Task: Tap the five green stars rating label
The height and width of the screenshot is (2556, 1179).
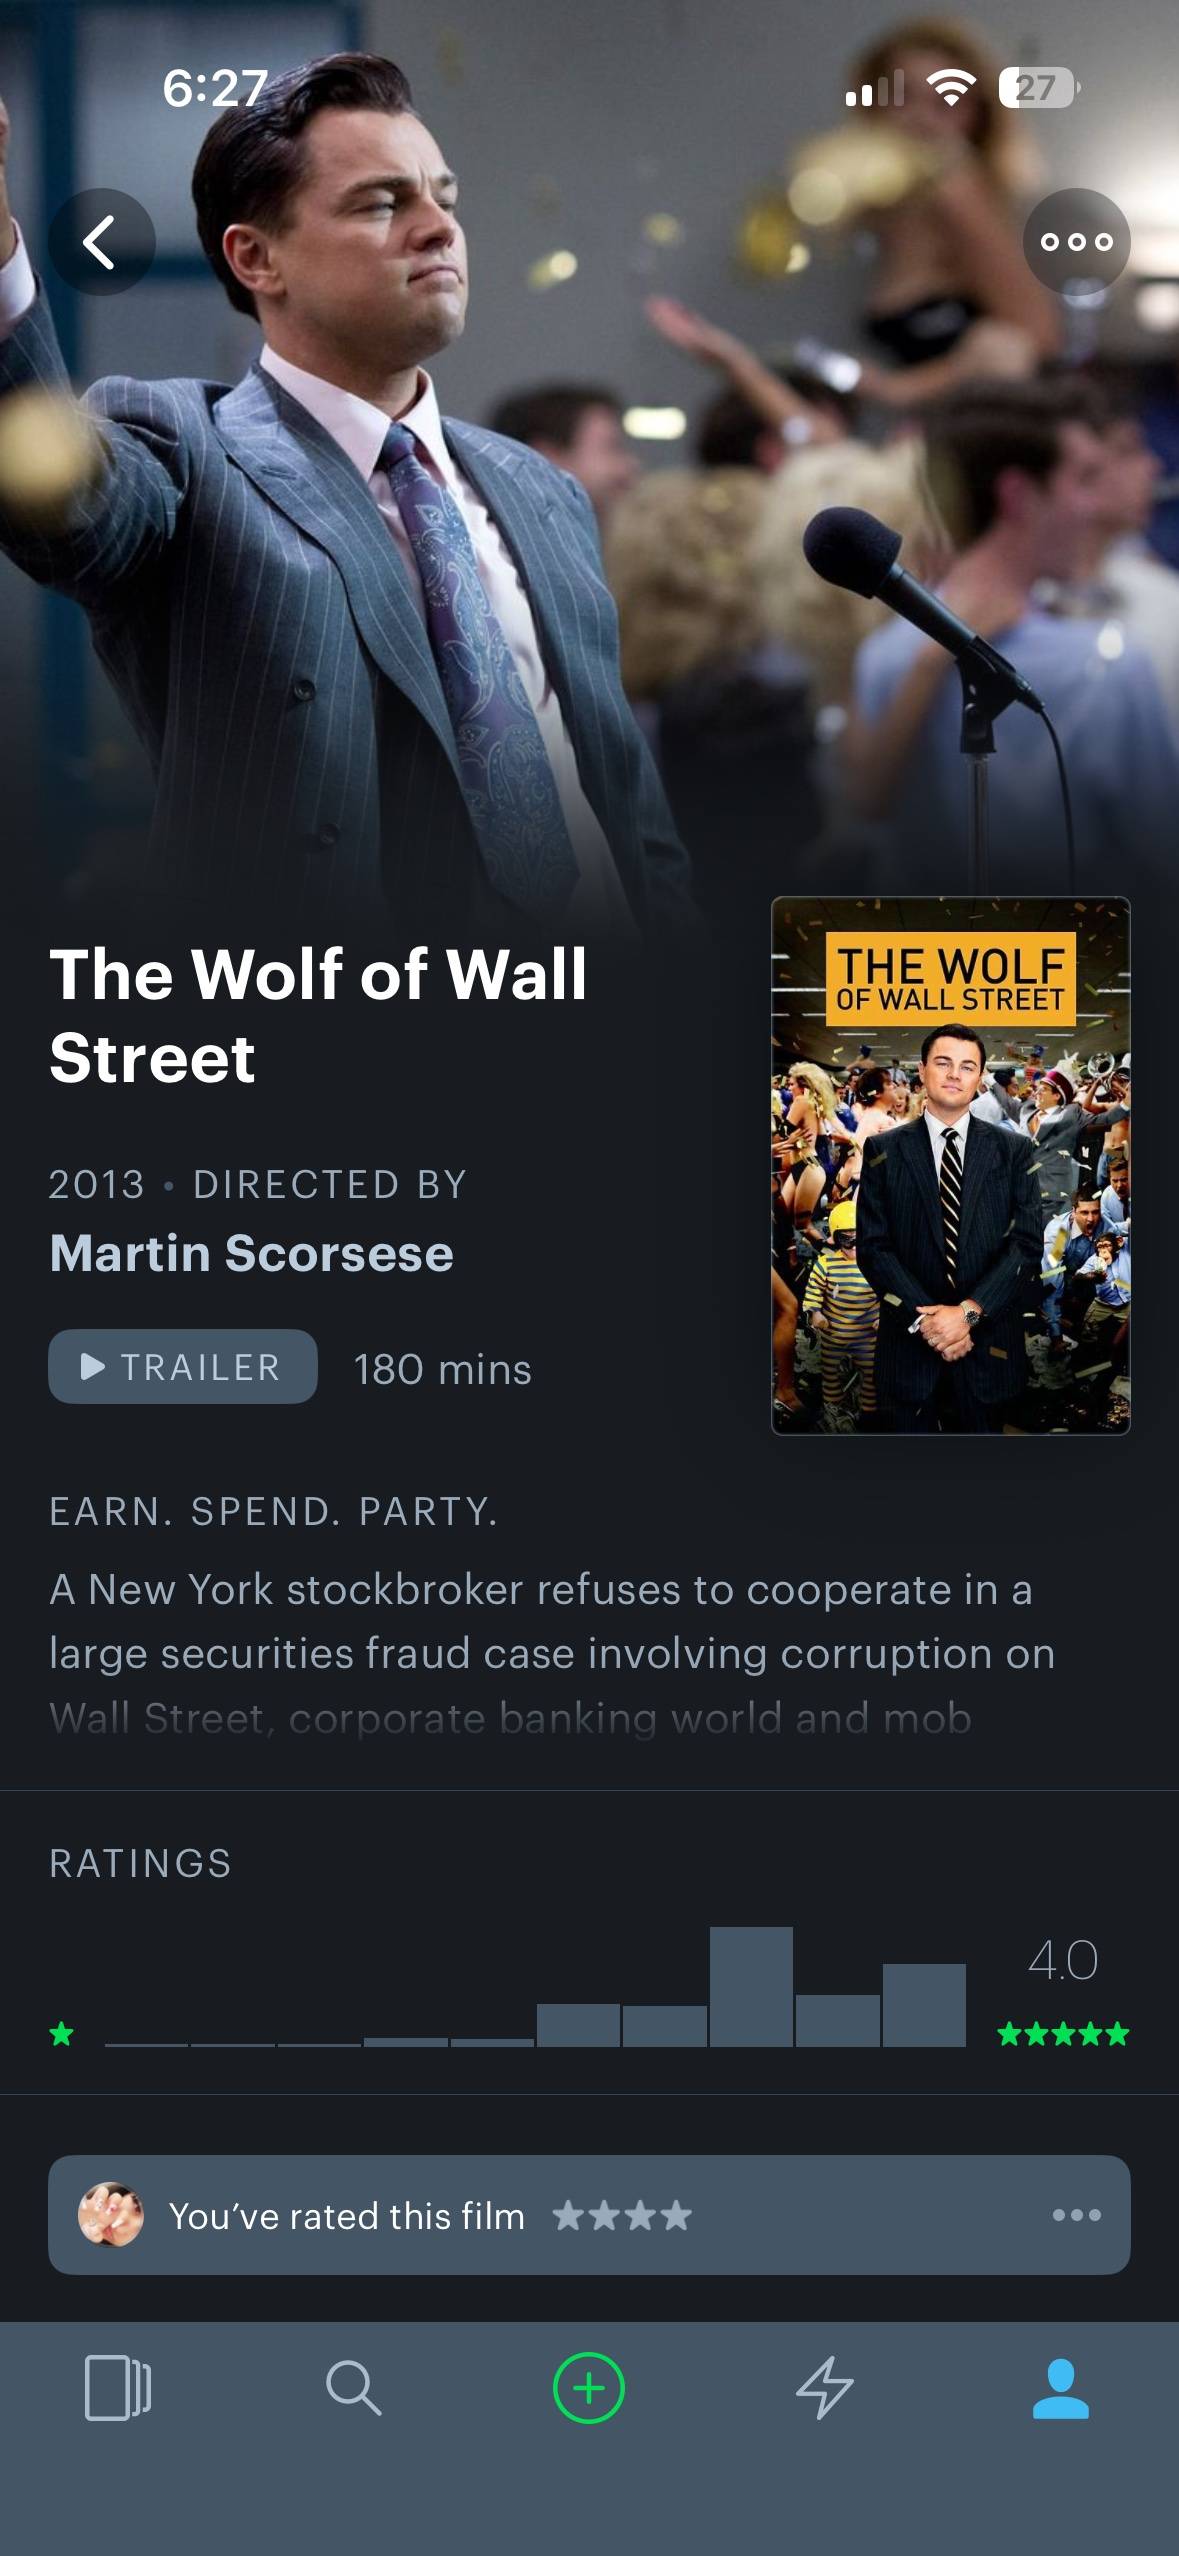Action: pyautogui.click(x=1063, y=2034)
